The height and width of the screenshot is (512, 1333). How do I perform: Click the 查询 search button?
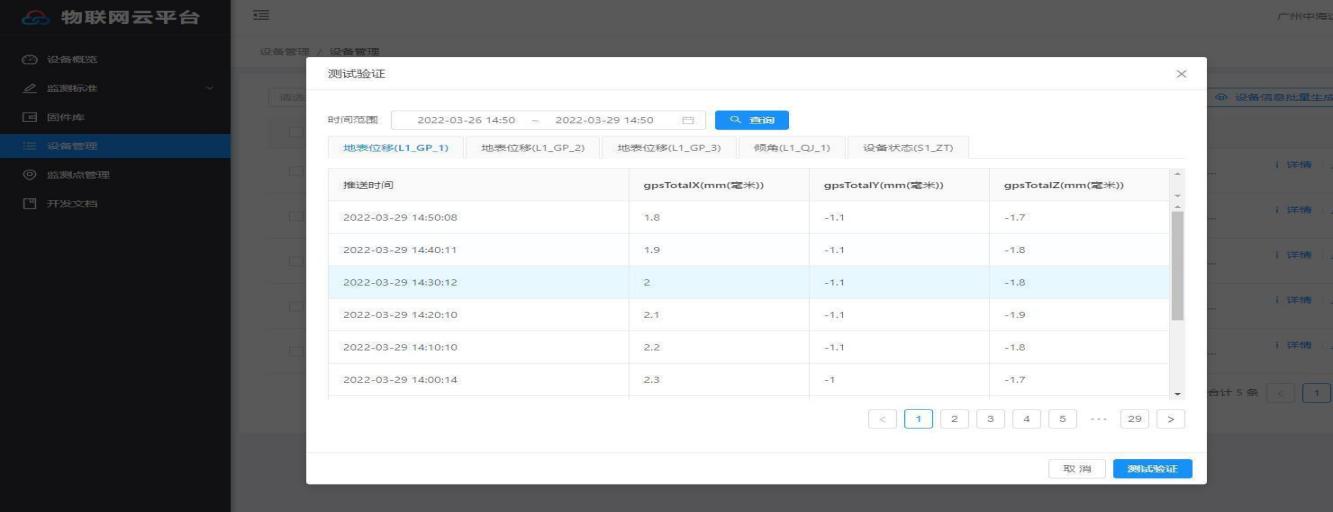click(x=751, y=120)
